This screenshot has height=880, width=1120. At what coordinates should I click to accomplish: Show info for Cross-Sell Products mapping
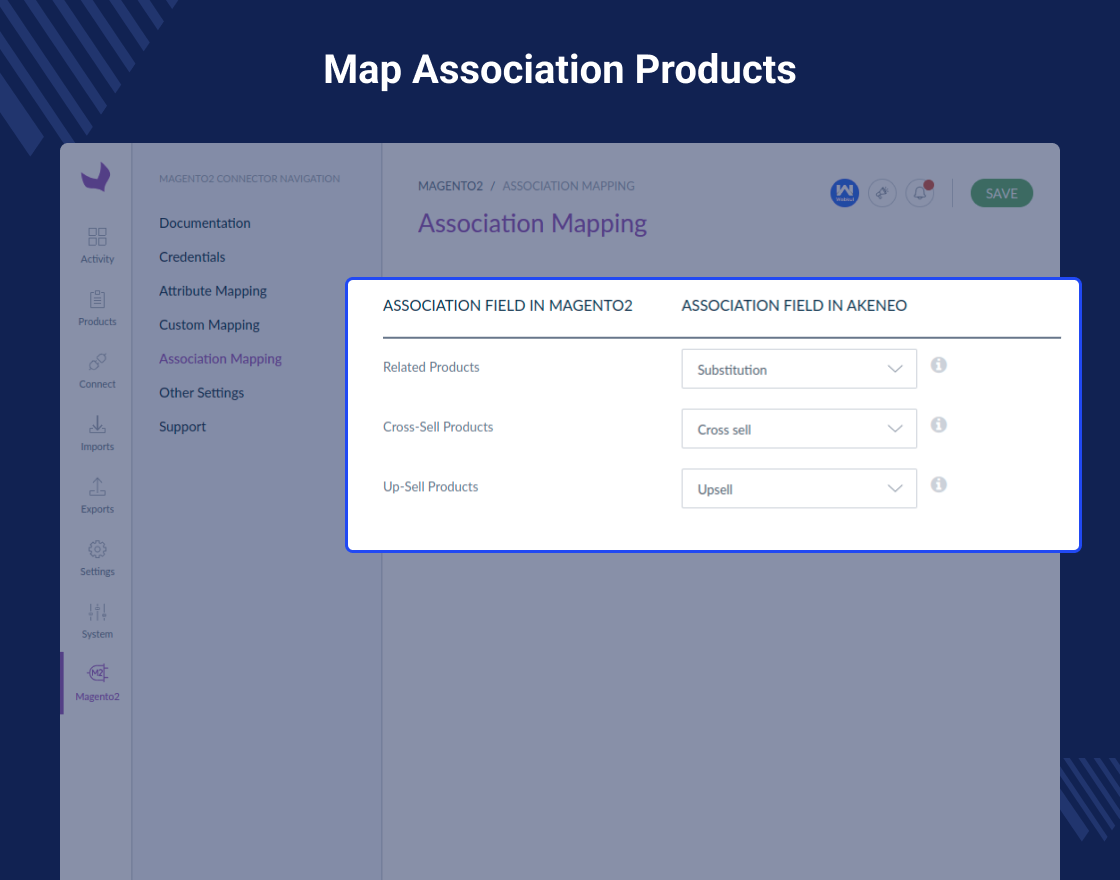[x=939, y=425]
